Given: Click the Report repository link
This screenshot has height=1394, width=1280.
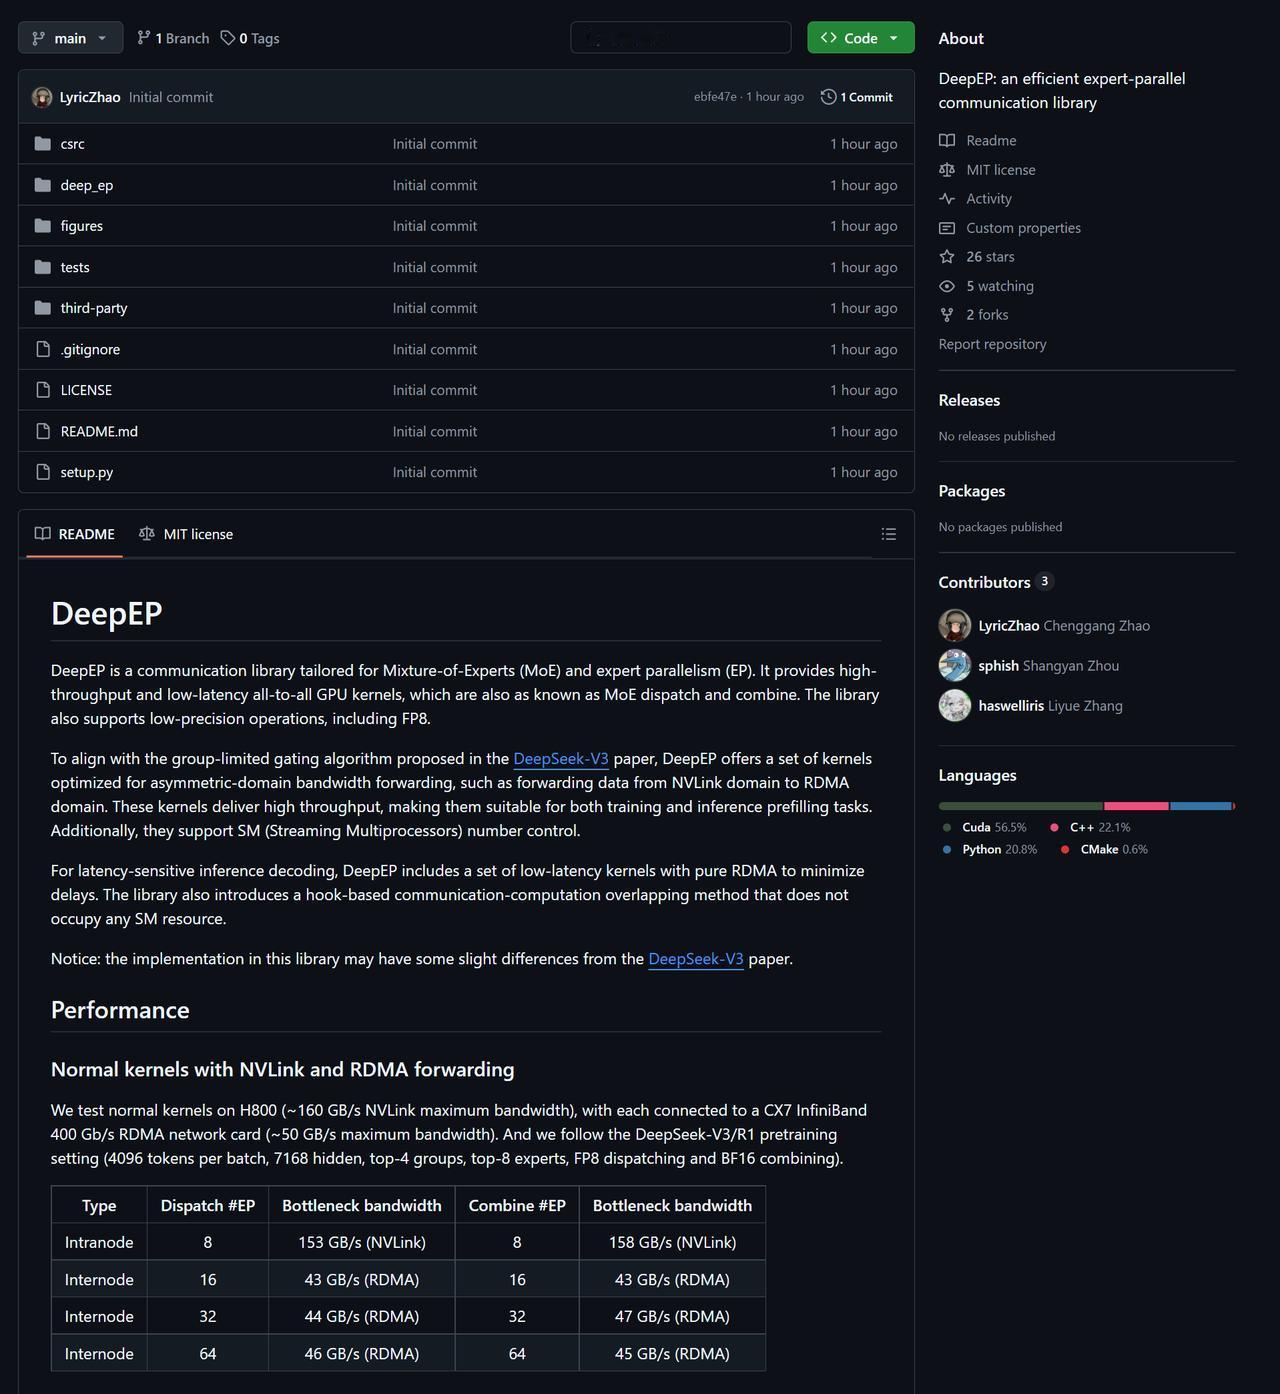Looking at the screenshot, I should point(992,343).
